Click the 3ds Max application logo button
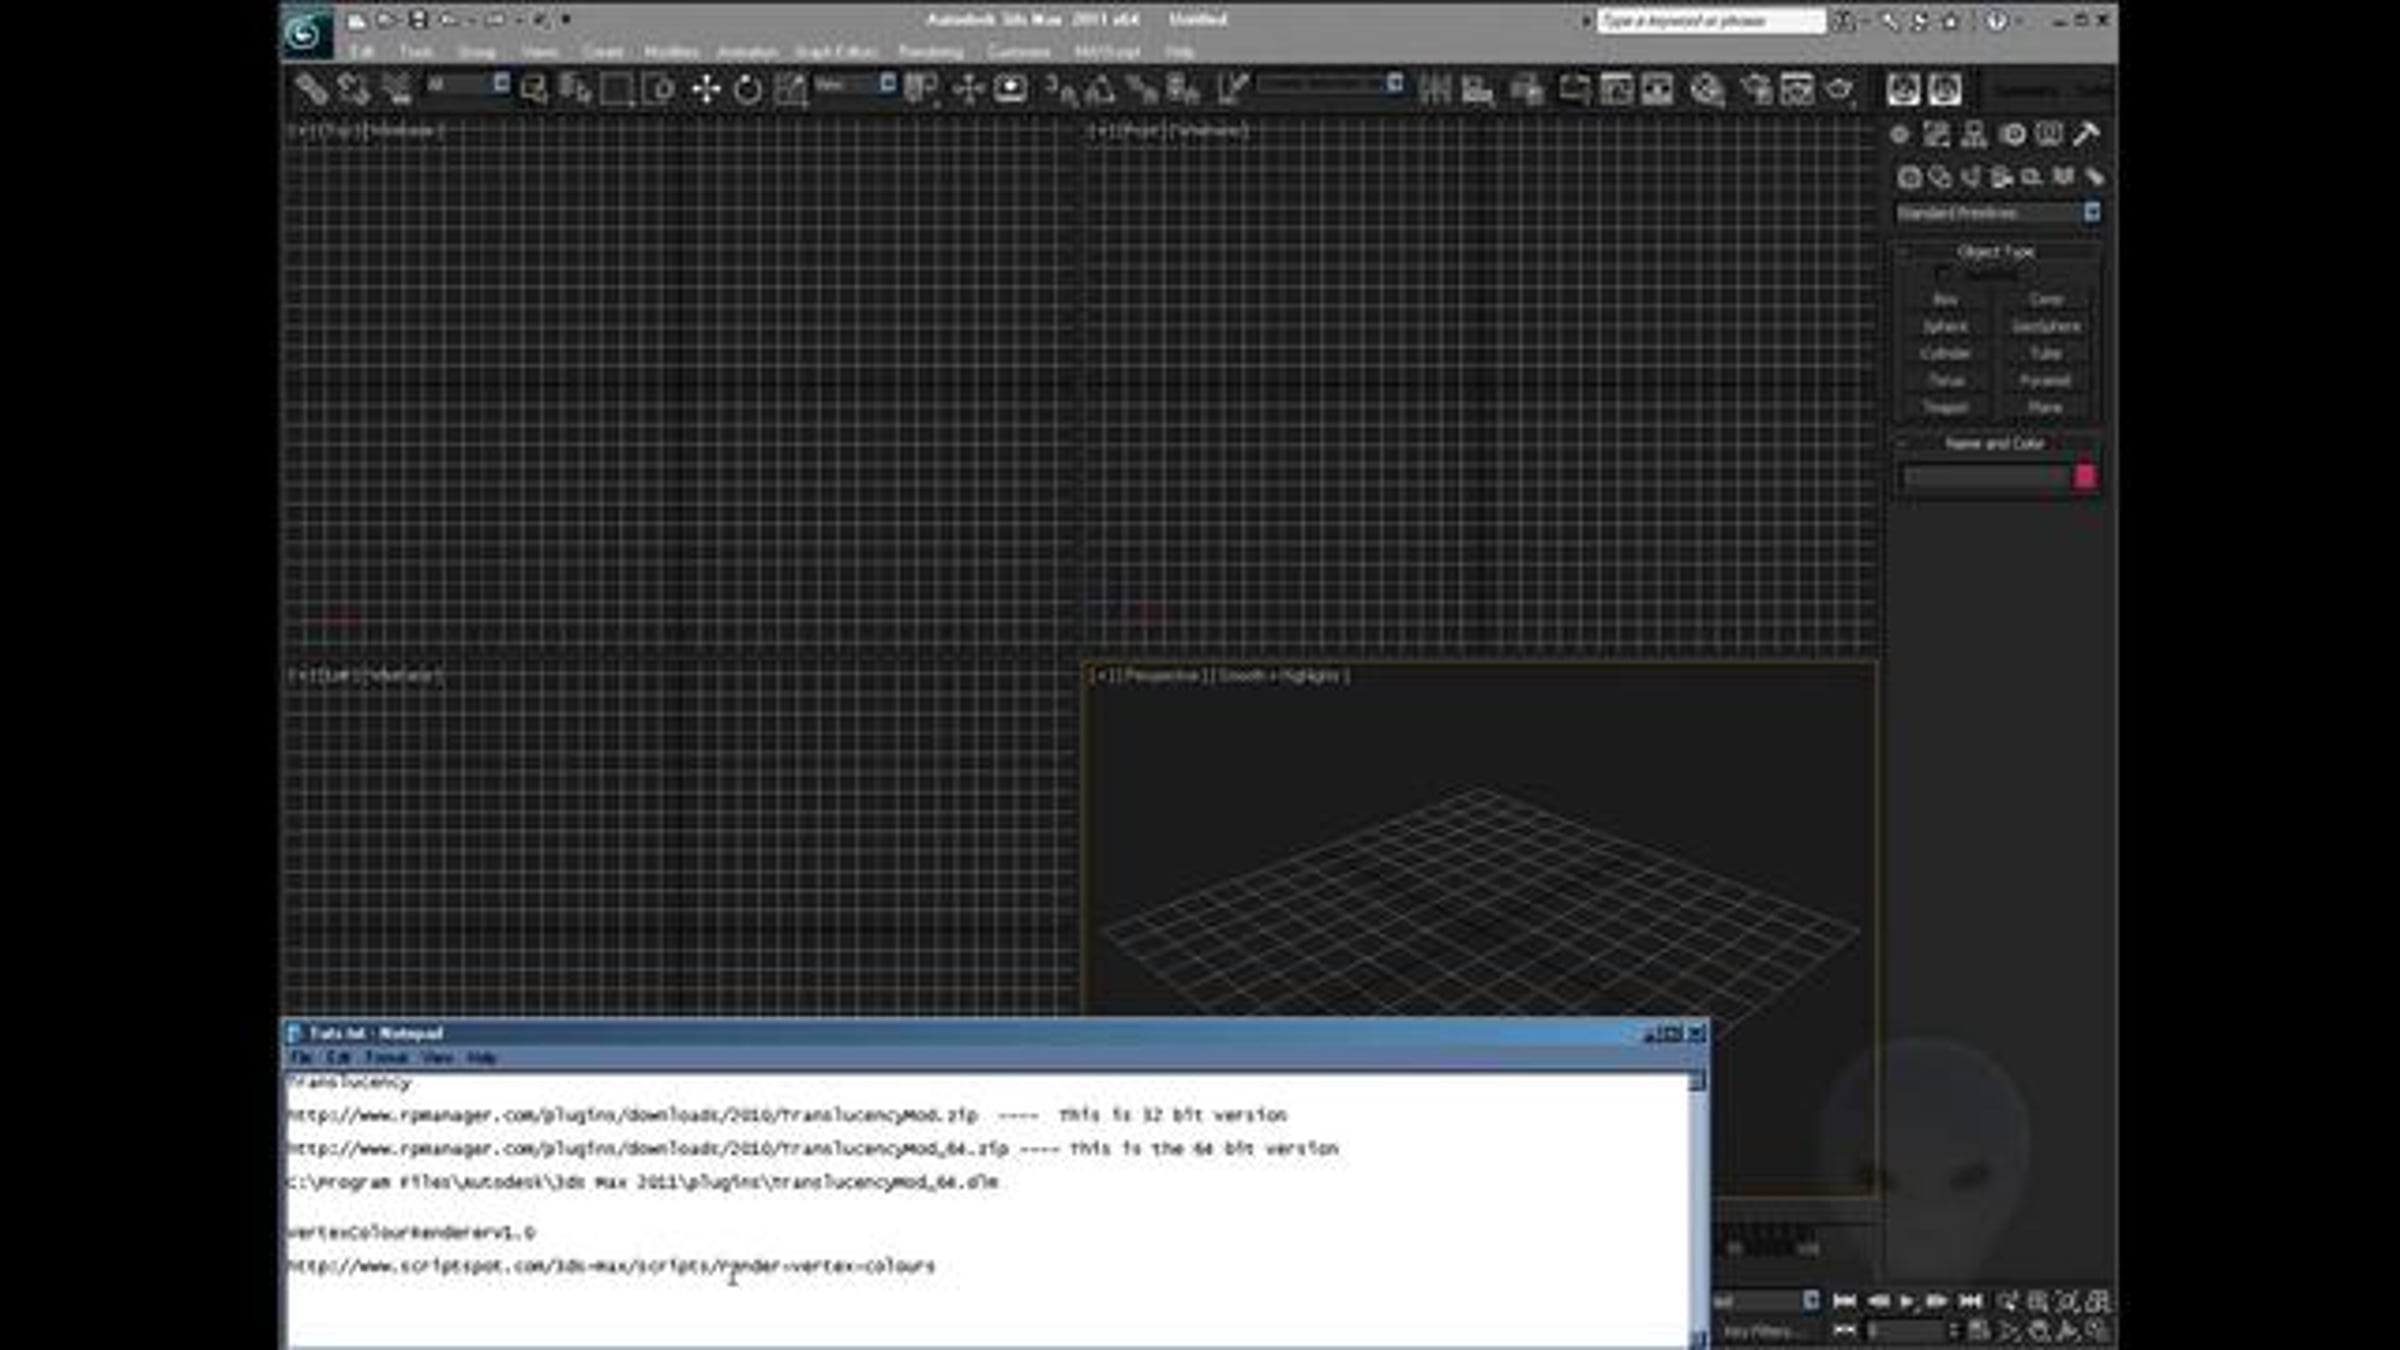This screenshot has width=2400, height=1350. (x=305, y=33)
